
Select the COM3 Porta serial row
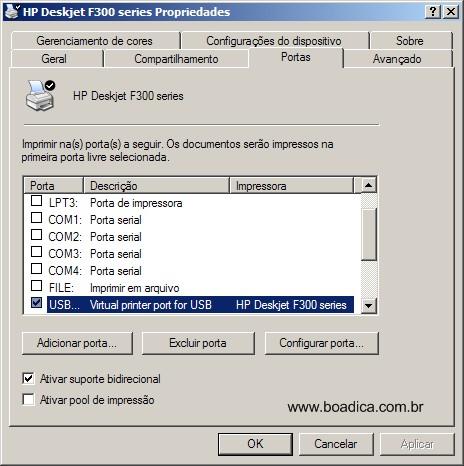(x=192, y=254)
